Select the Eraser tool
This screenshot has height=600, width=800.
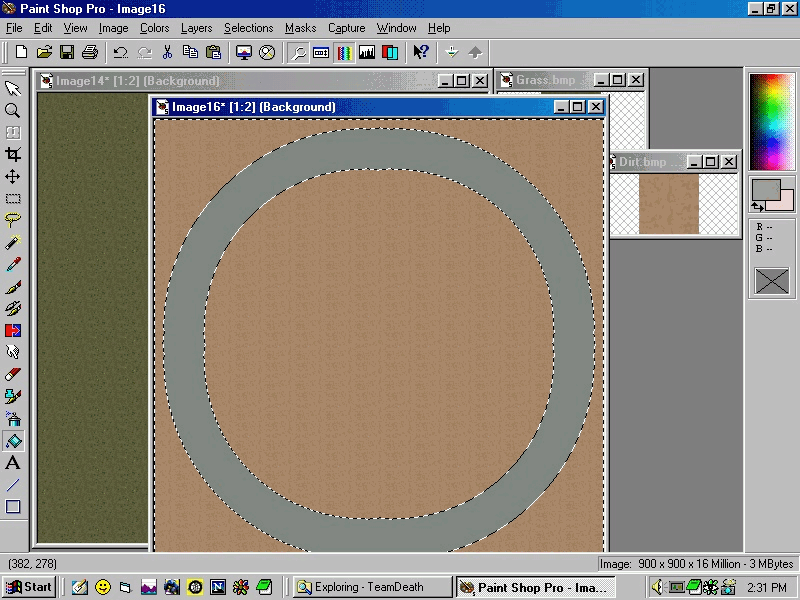tap(13, 374)
